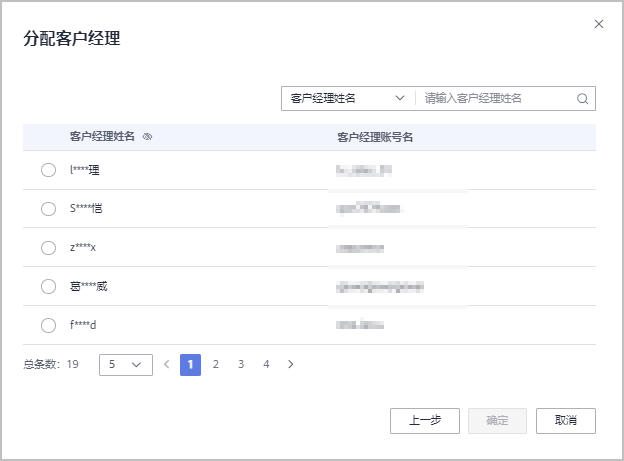Click the 总条数: 19 total count

51,364
